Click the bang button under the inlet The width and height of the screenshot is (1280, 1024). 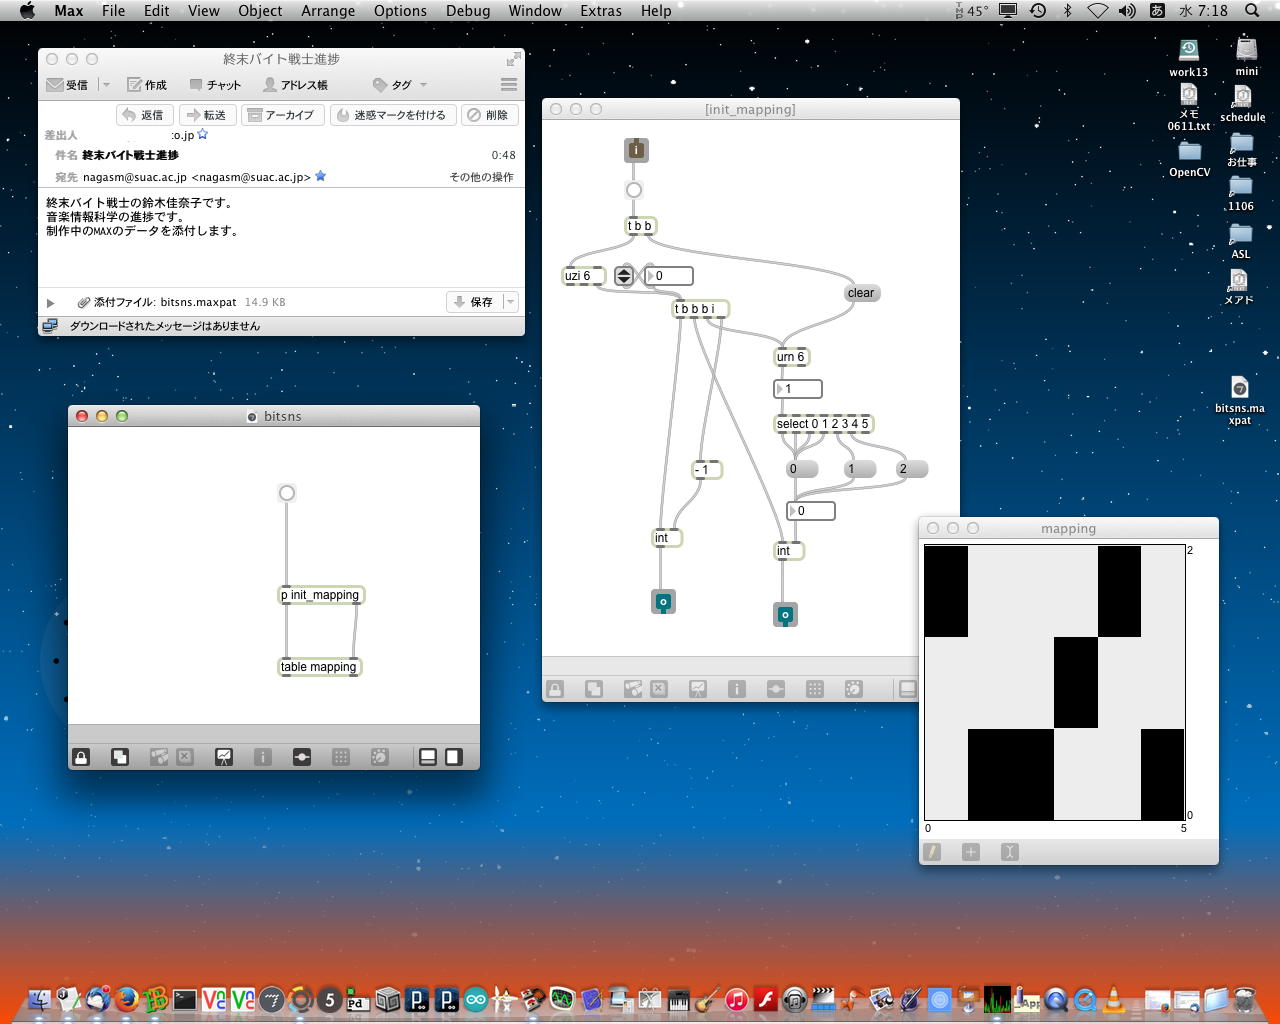(x=634, y=190)
